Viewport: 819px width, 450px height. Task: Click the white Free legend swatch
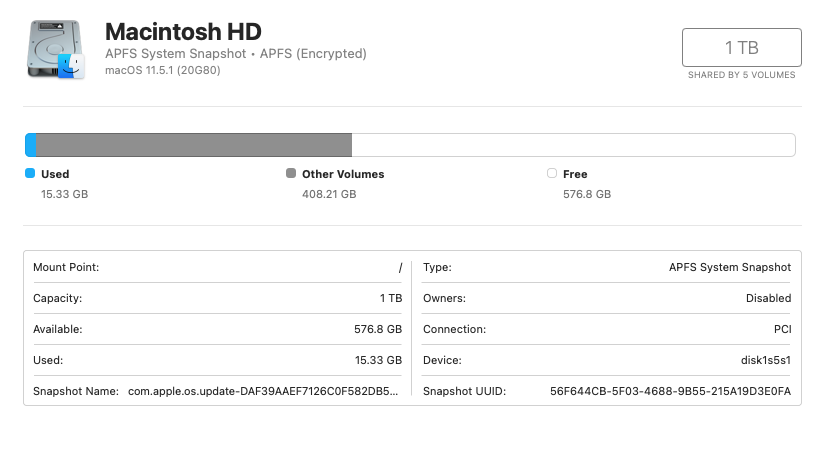click(x=552, y=173)
